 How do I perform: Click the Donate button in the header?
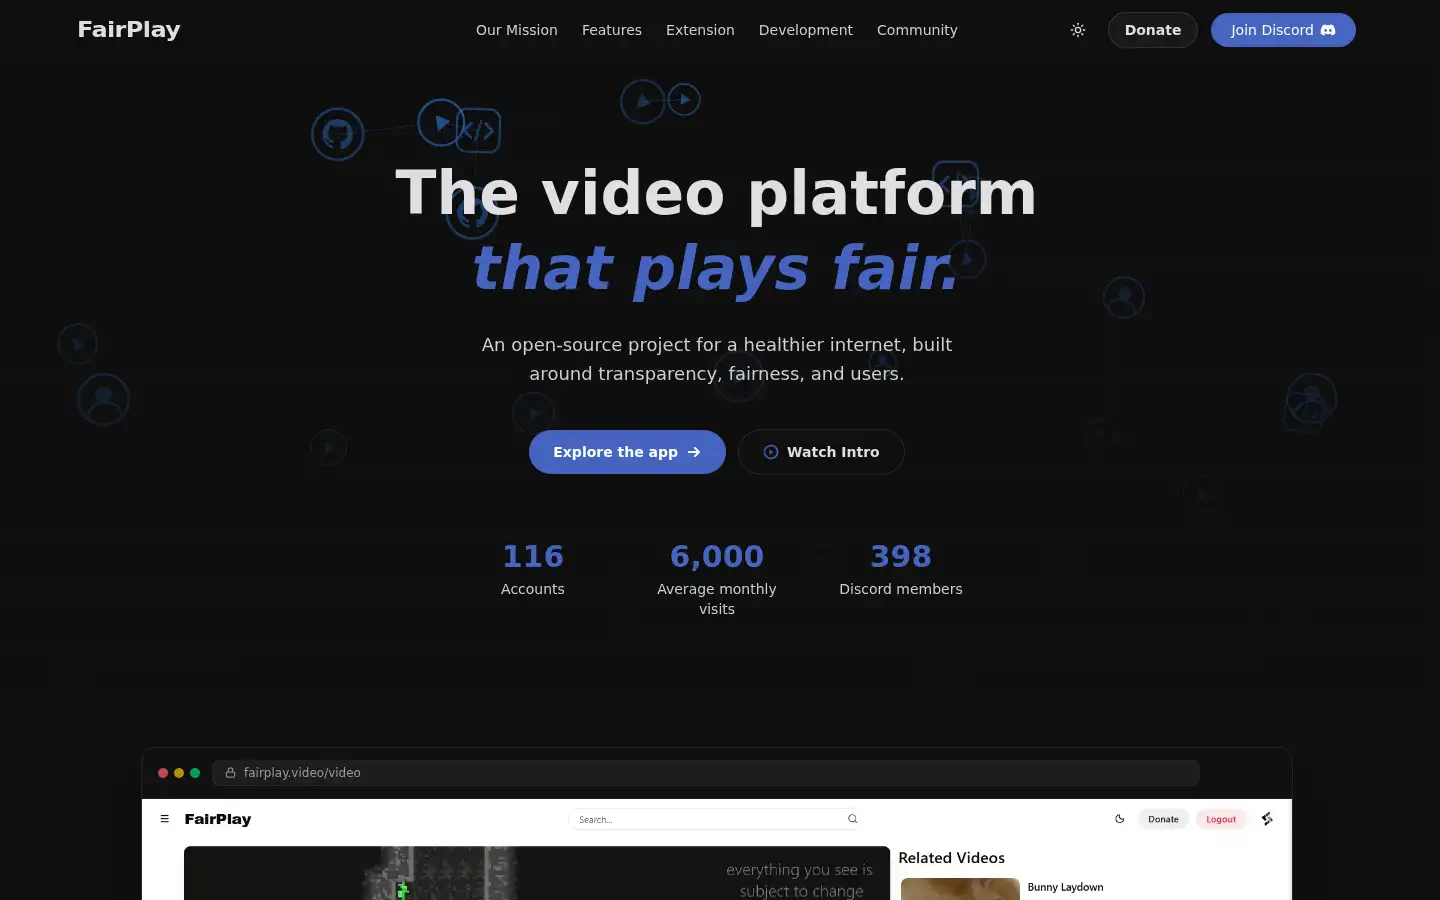pos(1153,30)
